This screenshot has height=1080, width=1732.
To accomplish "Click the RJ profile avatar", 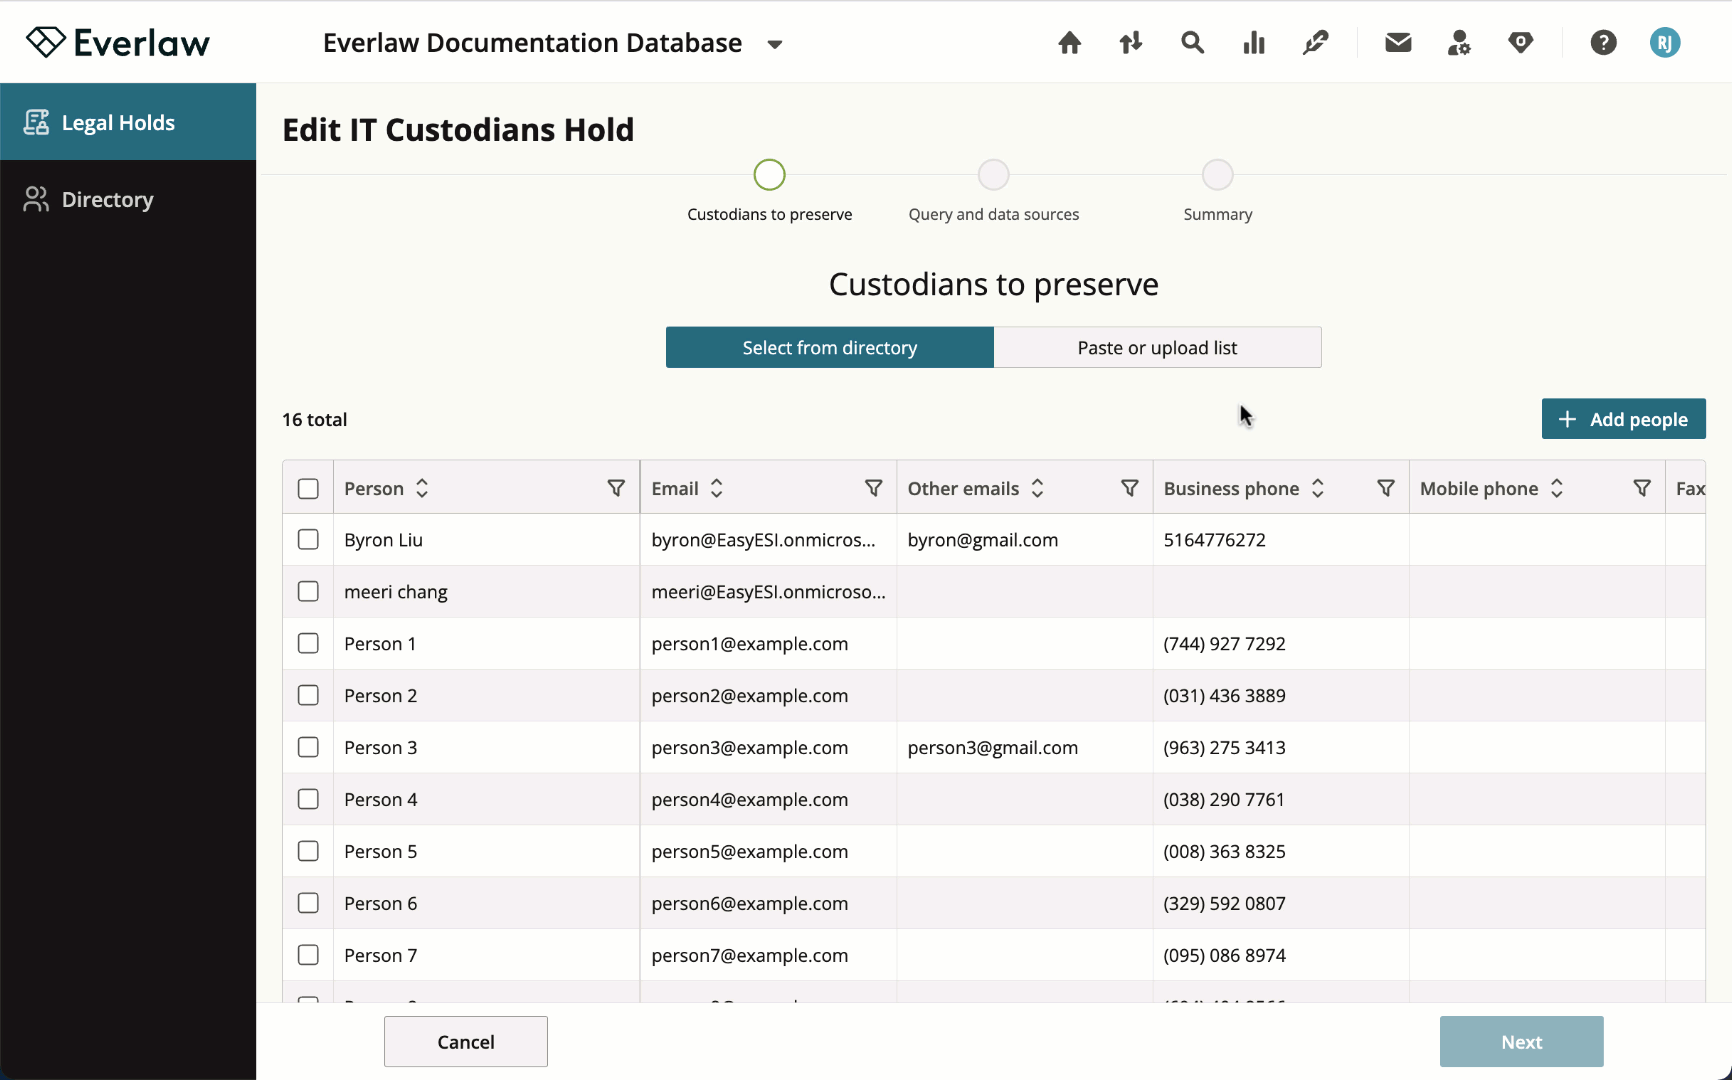I will pyautogui.click(x=1665, y=43).
